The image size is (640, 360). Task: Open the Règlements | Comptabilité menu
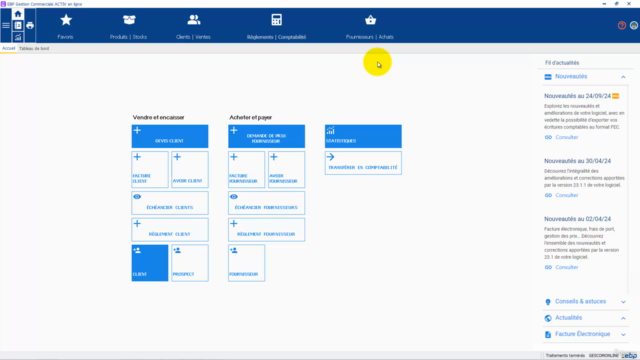(276, 26)
